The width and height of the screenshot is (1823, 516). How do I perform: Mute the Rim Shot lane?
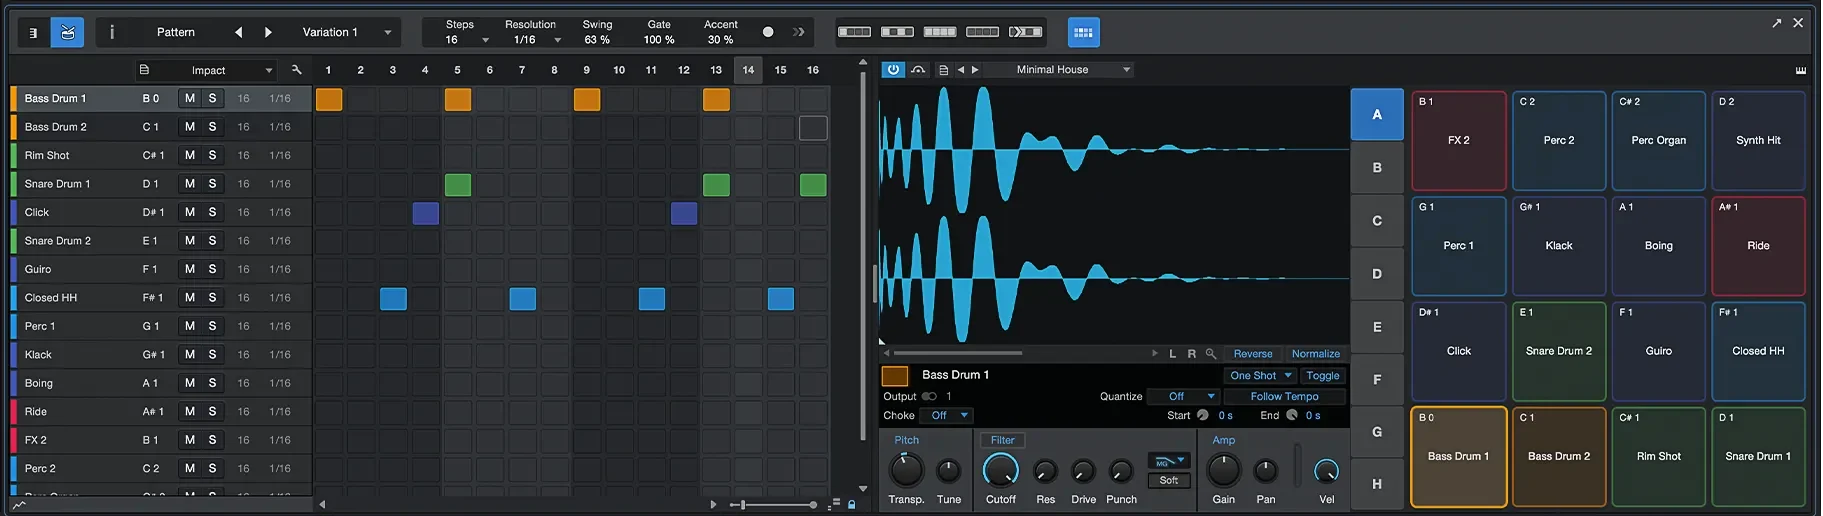pos(189,155)
